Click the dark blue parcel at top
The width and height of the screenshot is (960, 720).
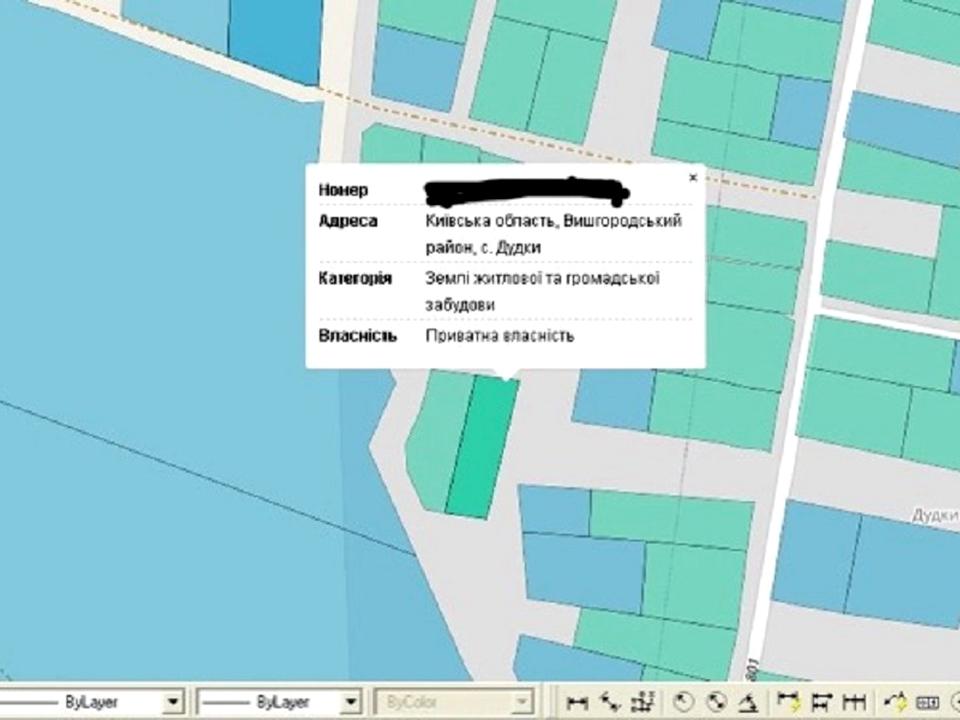coord(275,38)
